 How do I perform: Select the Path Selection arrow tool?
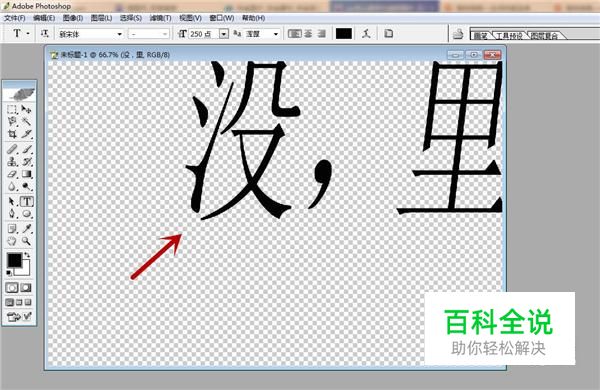(12, 201)
